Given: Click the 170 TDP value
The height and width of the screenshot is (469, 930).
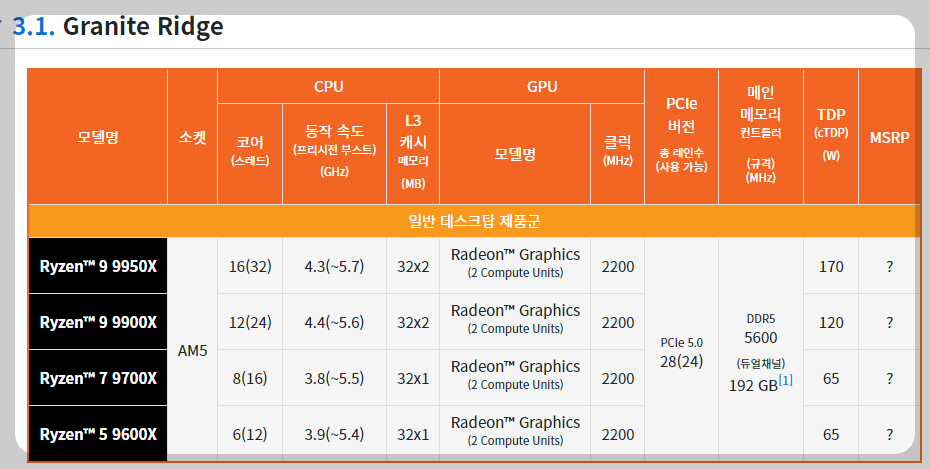Looking at the screenshot, I should click(831, 266).
